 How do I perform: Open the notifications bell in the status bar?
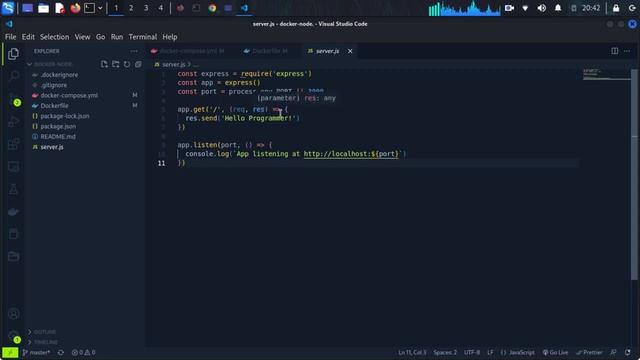pos(628,352)
